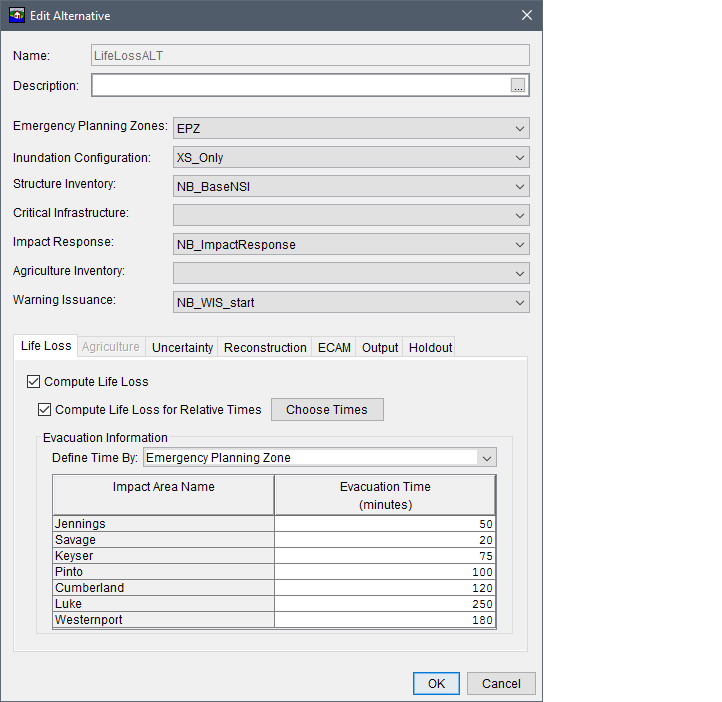This screenshot has width=722, height=702.
Task: Switch to the Holdout tab
Action: 431,348
